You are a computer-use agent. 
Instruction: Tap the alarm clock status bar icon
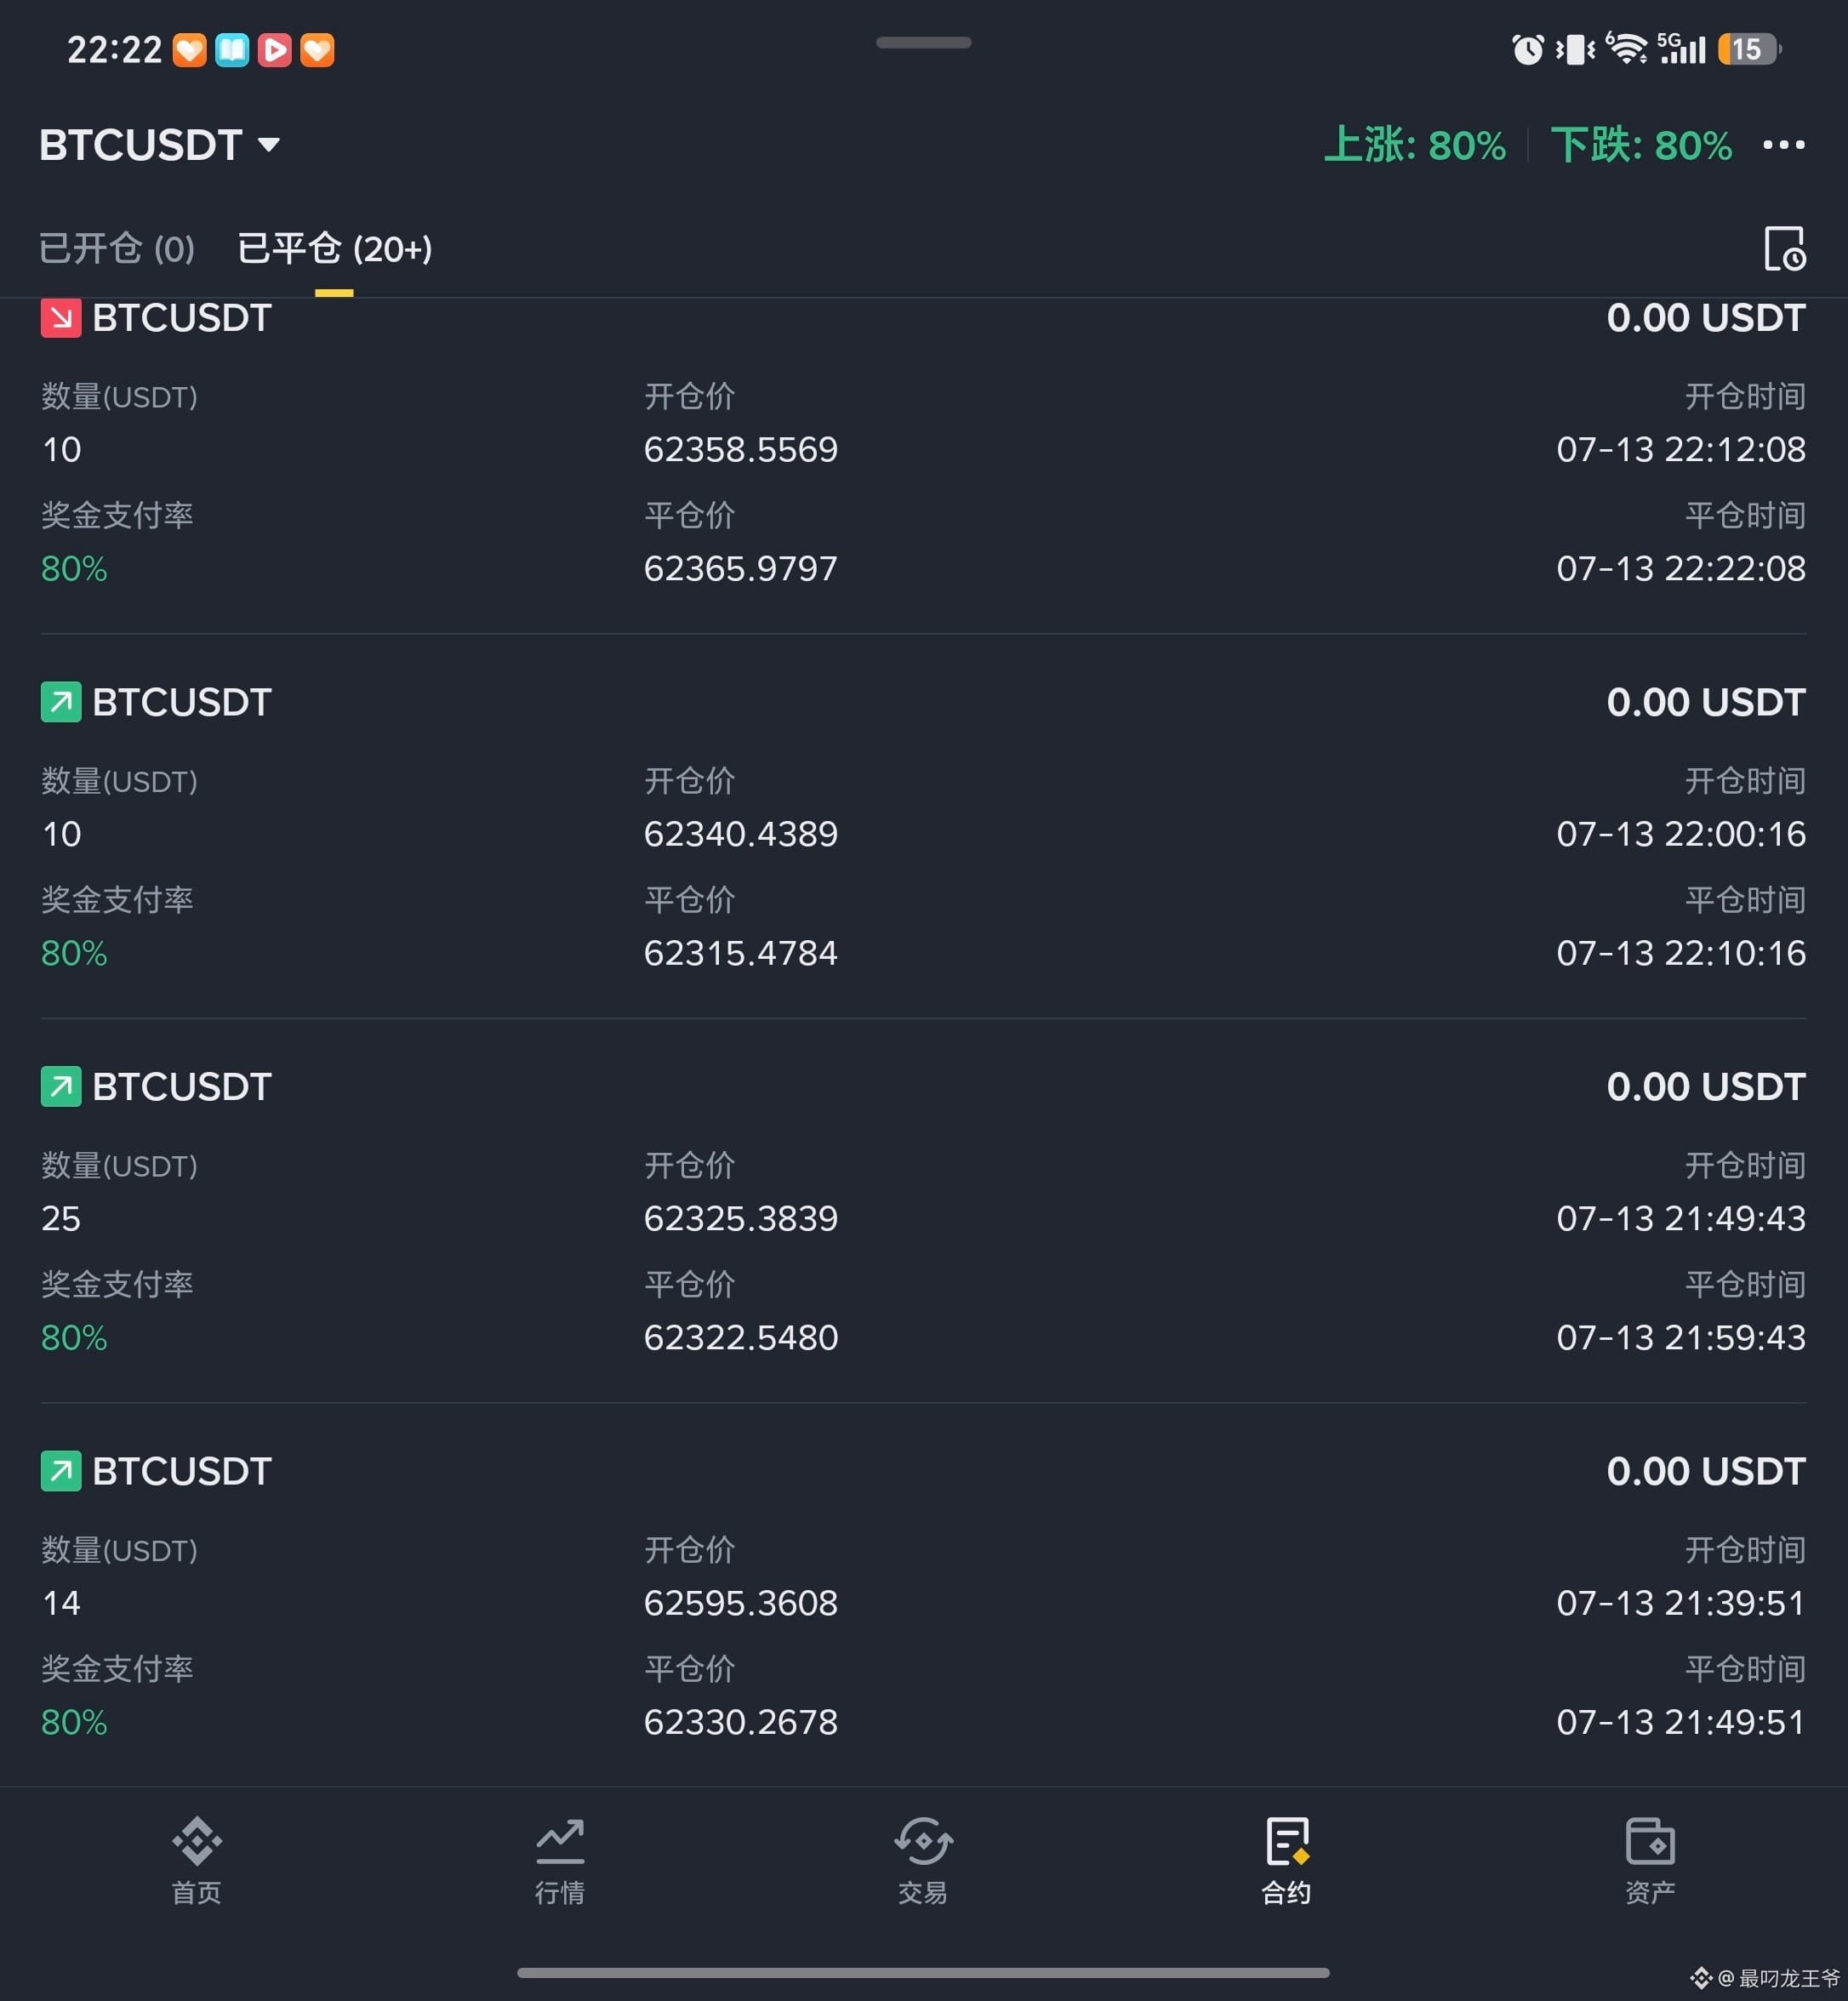coord(1528,49)
